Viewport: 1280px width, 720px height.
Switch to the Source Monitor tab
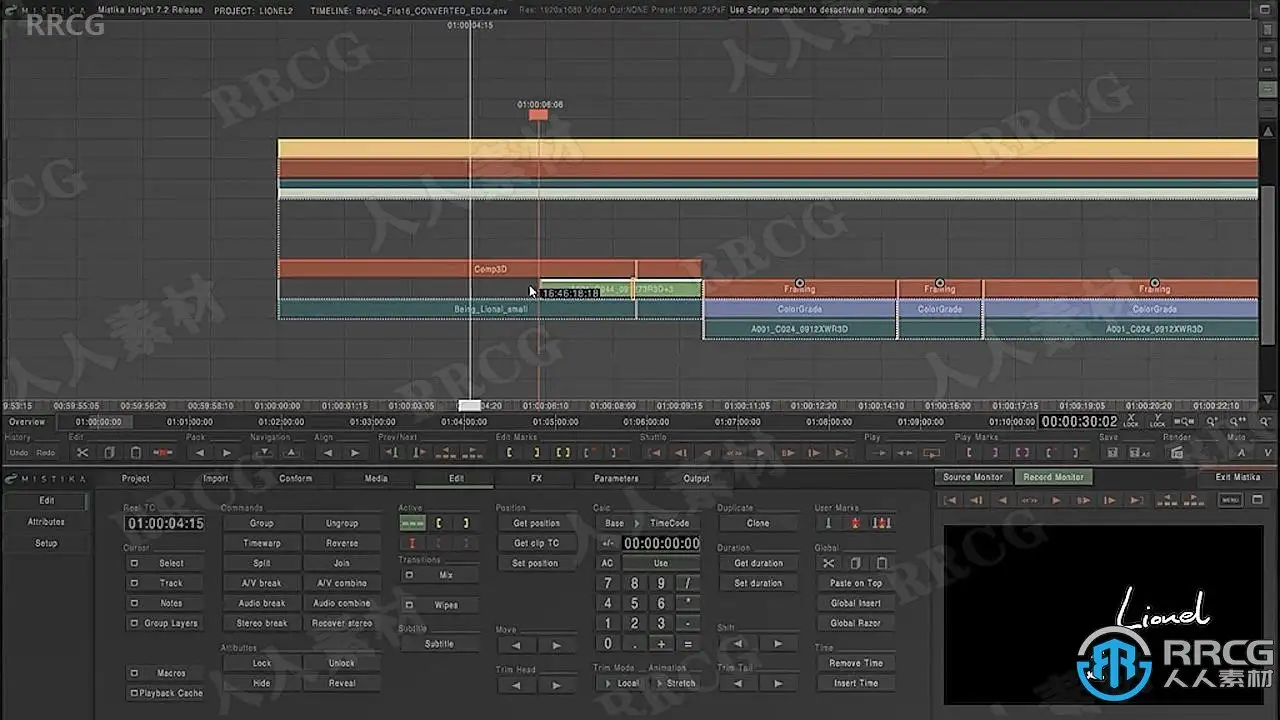pyautogui.click(x=973, y=477)
